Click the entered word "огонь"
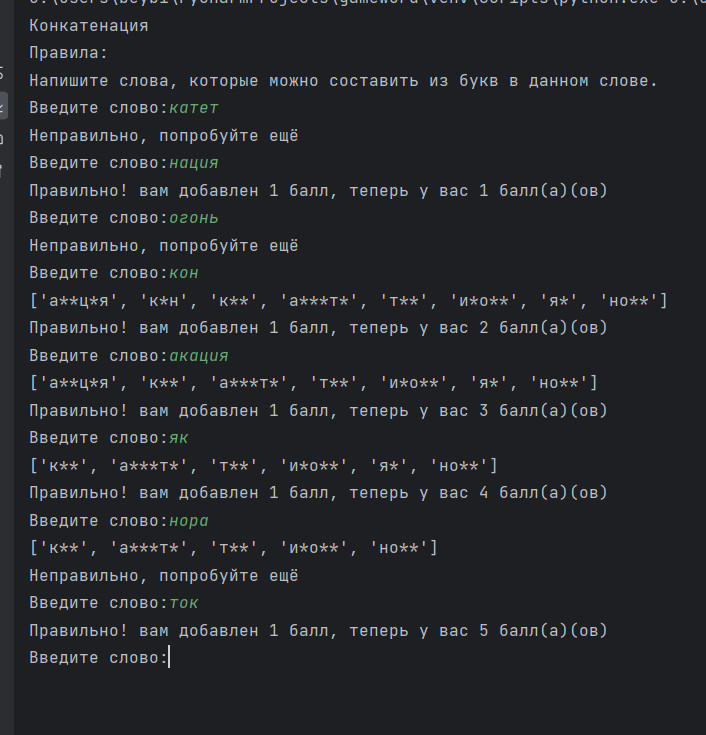The width and height of the screenshot is (706, 735). click(x=194, y=218)
